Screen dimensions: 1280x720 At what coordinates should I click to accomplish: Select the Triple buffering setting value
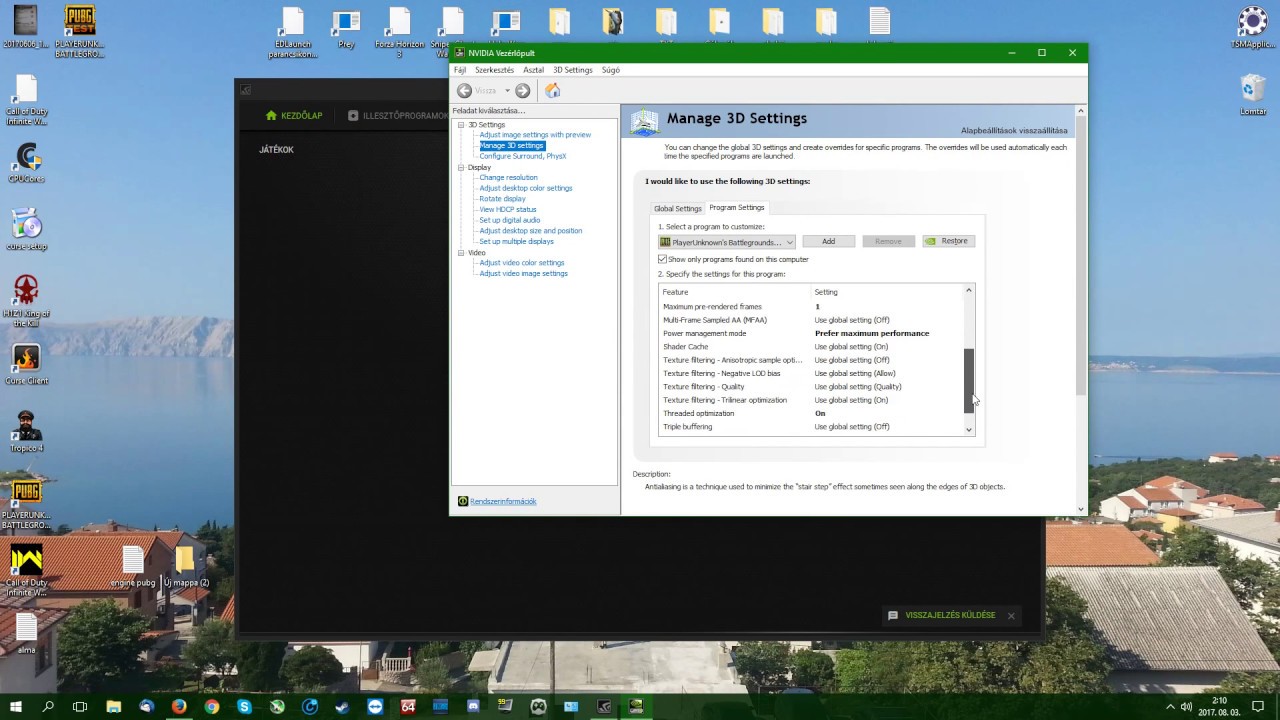click(852, 427)
